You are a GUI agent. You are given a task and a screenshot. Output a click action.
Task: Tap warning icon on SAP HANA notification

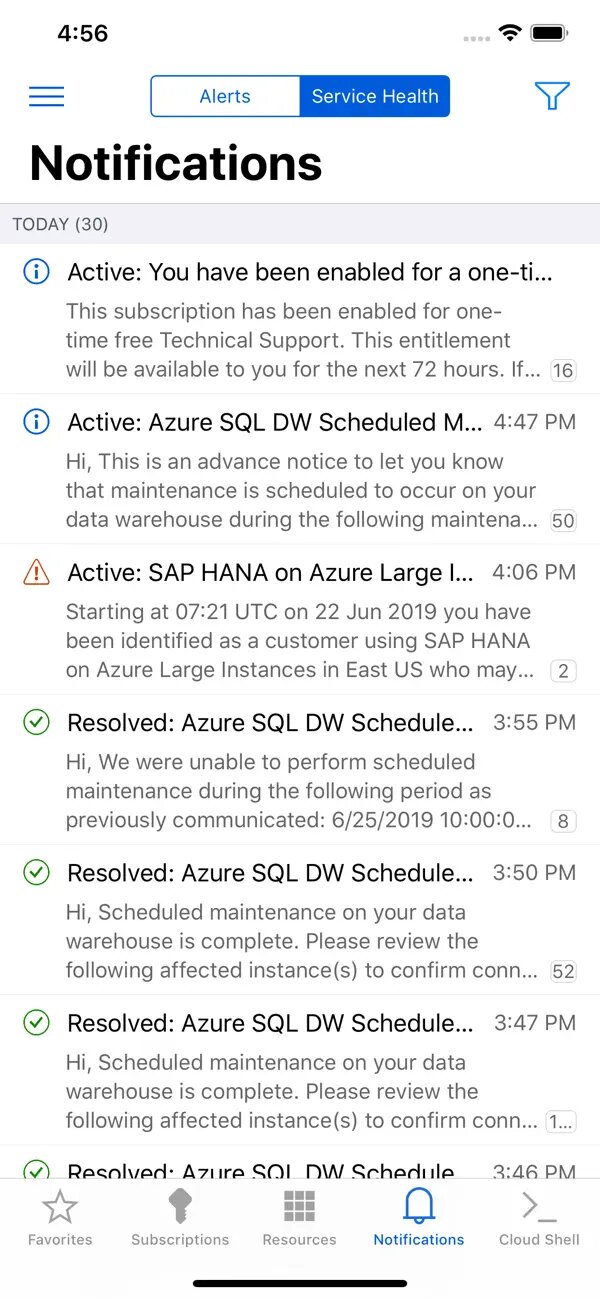point(36,572)
